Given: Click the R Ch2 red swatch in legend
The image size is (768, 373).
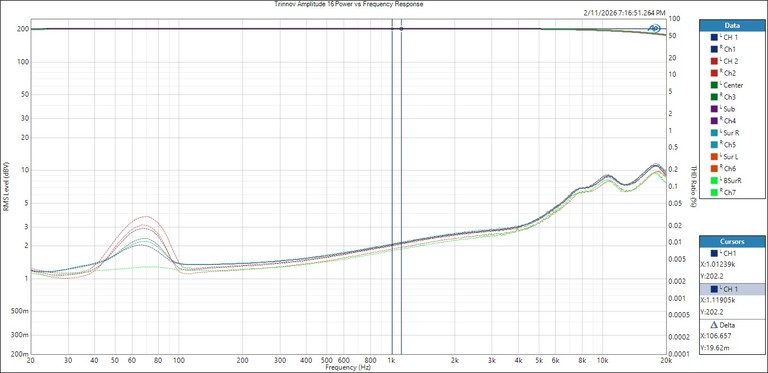Looking at the screenshot, I should click(714, 73).
